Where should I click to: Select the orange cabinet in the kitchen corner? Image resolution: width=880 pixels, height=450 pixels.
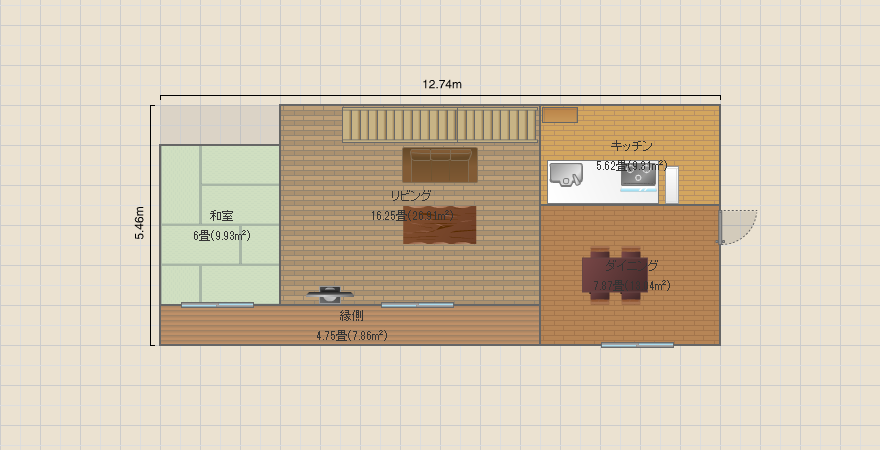click(x=560, y=114)
